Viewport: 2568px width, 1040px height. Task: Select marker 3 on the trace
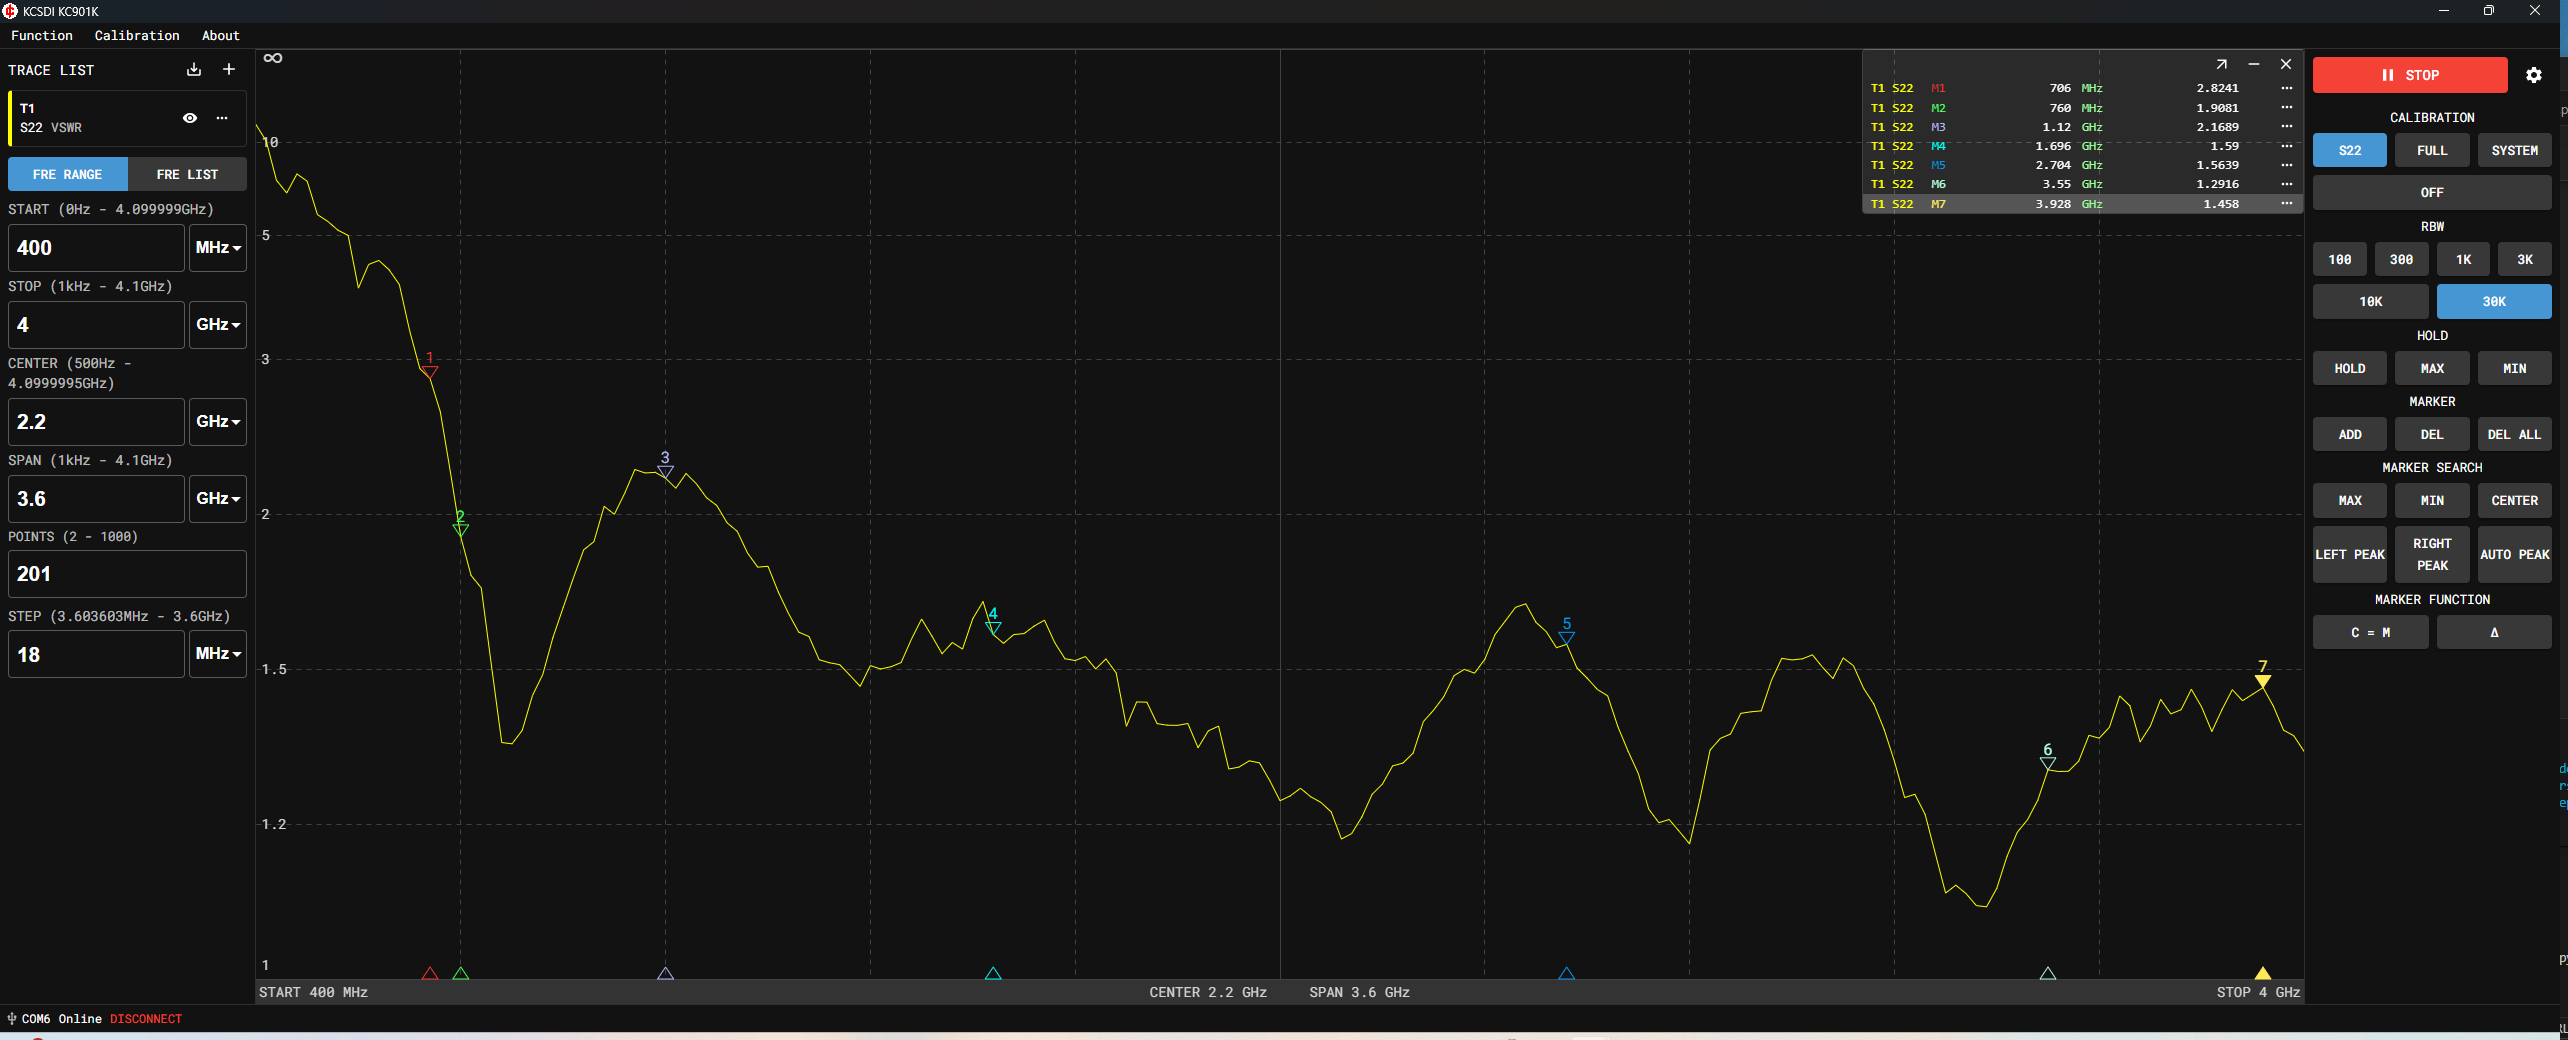click(x=665, y=469)
